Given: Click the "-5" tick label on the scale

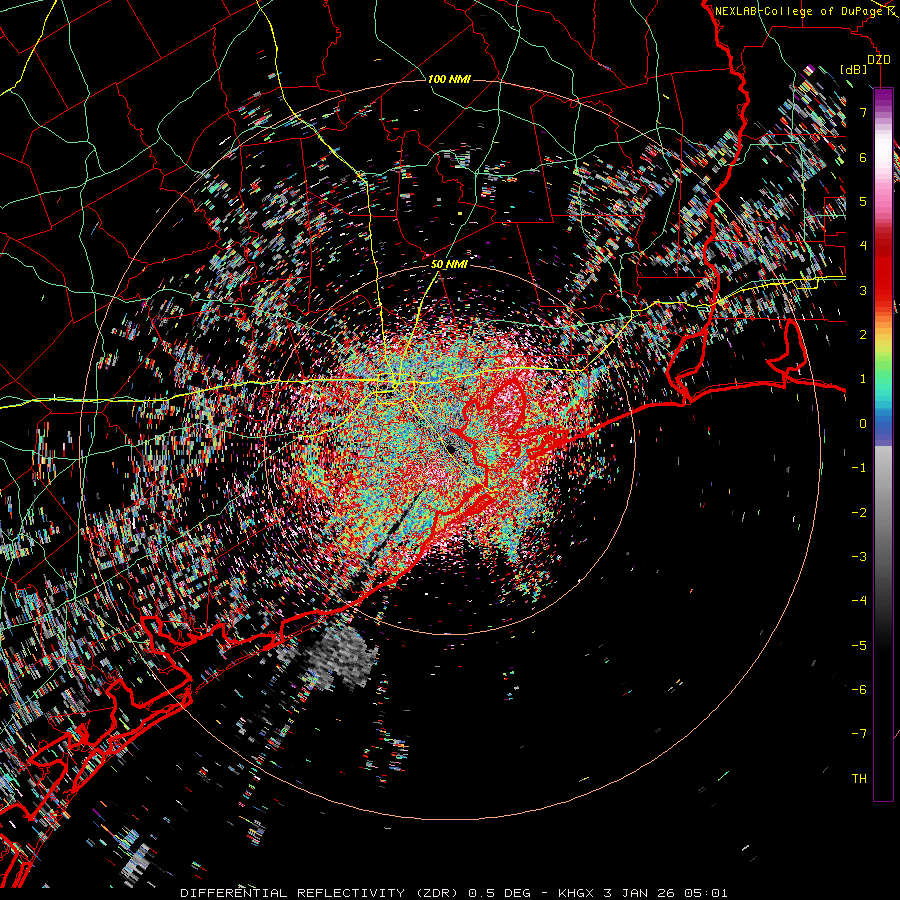Looking at the screenshot, I should [x=859, y=646].
